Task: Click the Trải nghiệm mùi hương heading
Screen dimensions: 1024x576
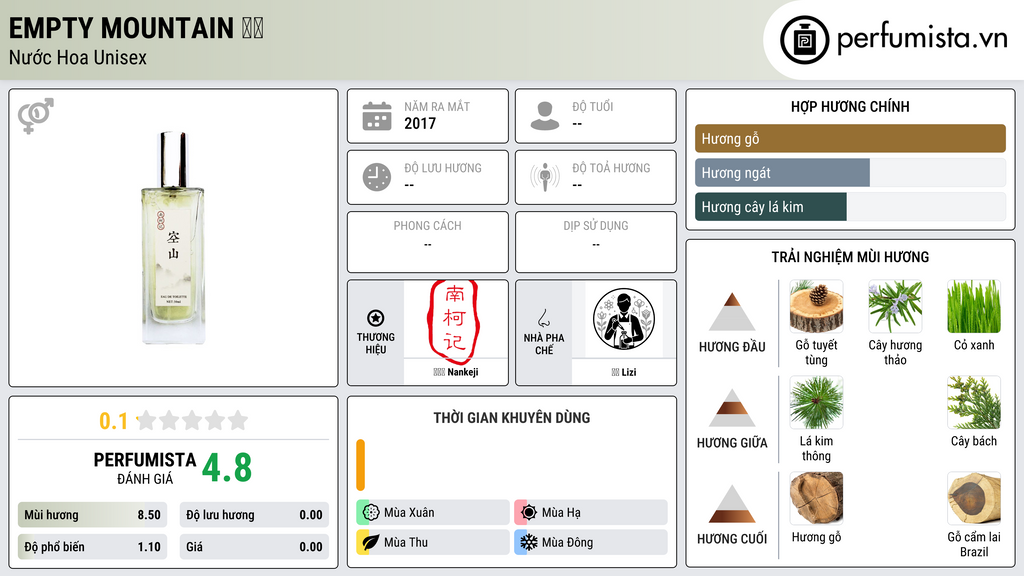Action: [850, 257]
